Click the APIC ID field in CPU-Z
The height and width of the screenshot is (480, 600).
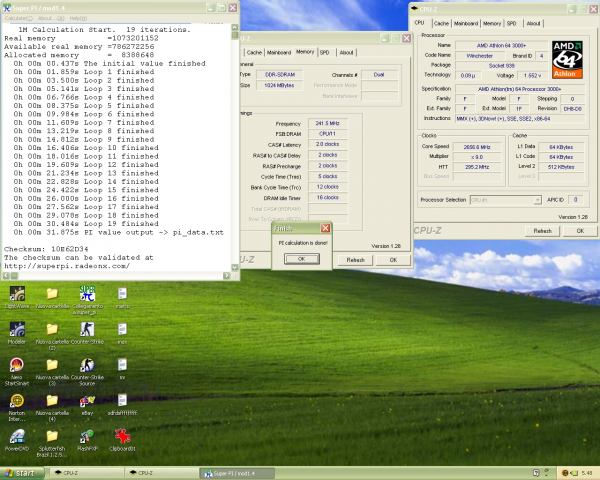point(575,200)
